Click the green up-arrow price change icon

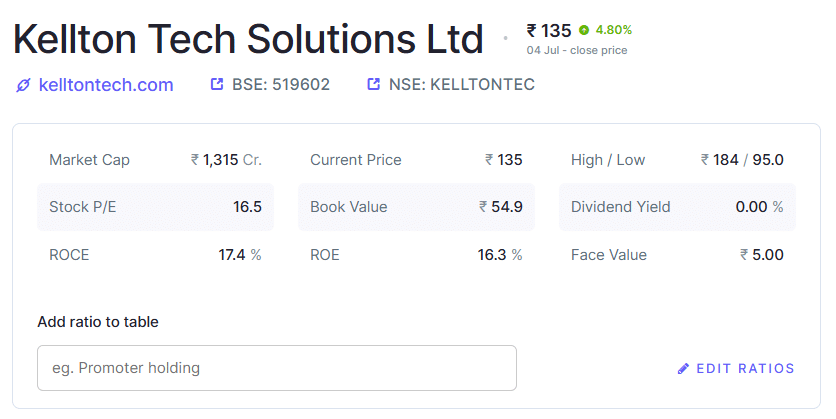584,30
